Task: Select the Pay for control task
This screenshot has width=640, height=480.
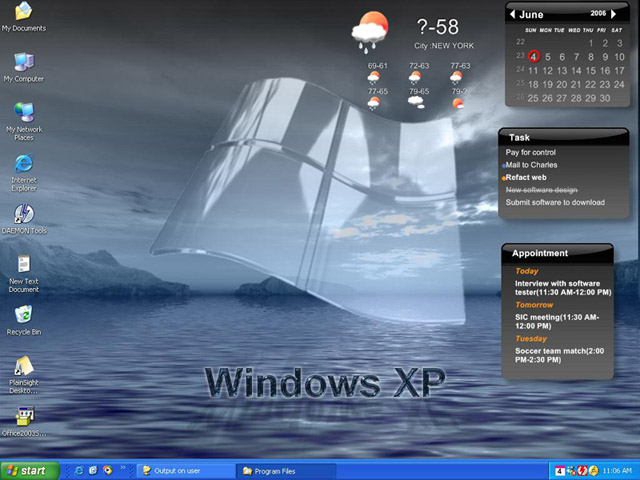Action: tap(531, 152)
